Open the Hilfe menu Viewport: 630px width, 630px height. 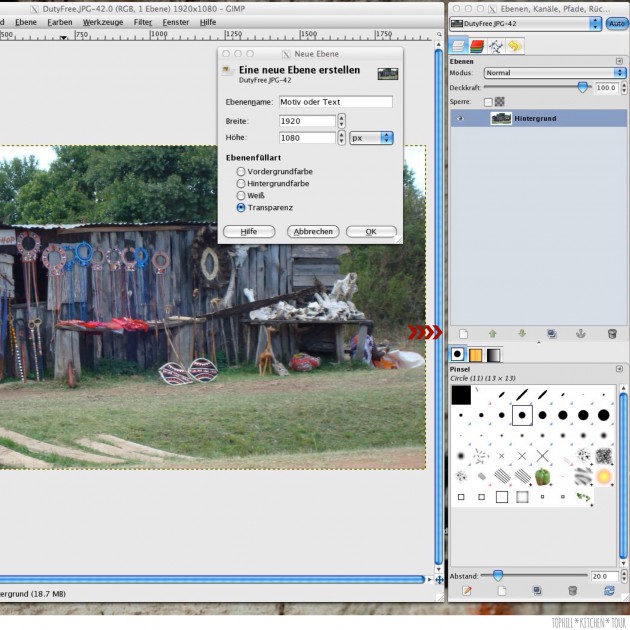click(208, 22)
